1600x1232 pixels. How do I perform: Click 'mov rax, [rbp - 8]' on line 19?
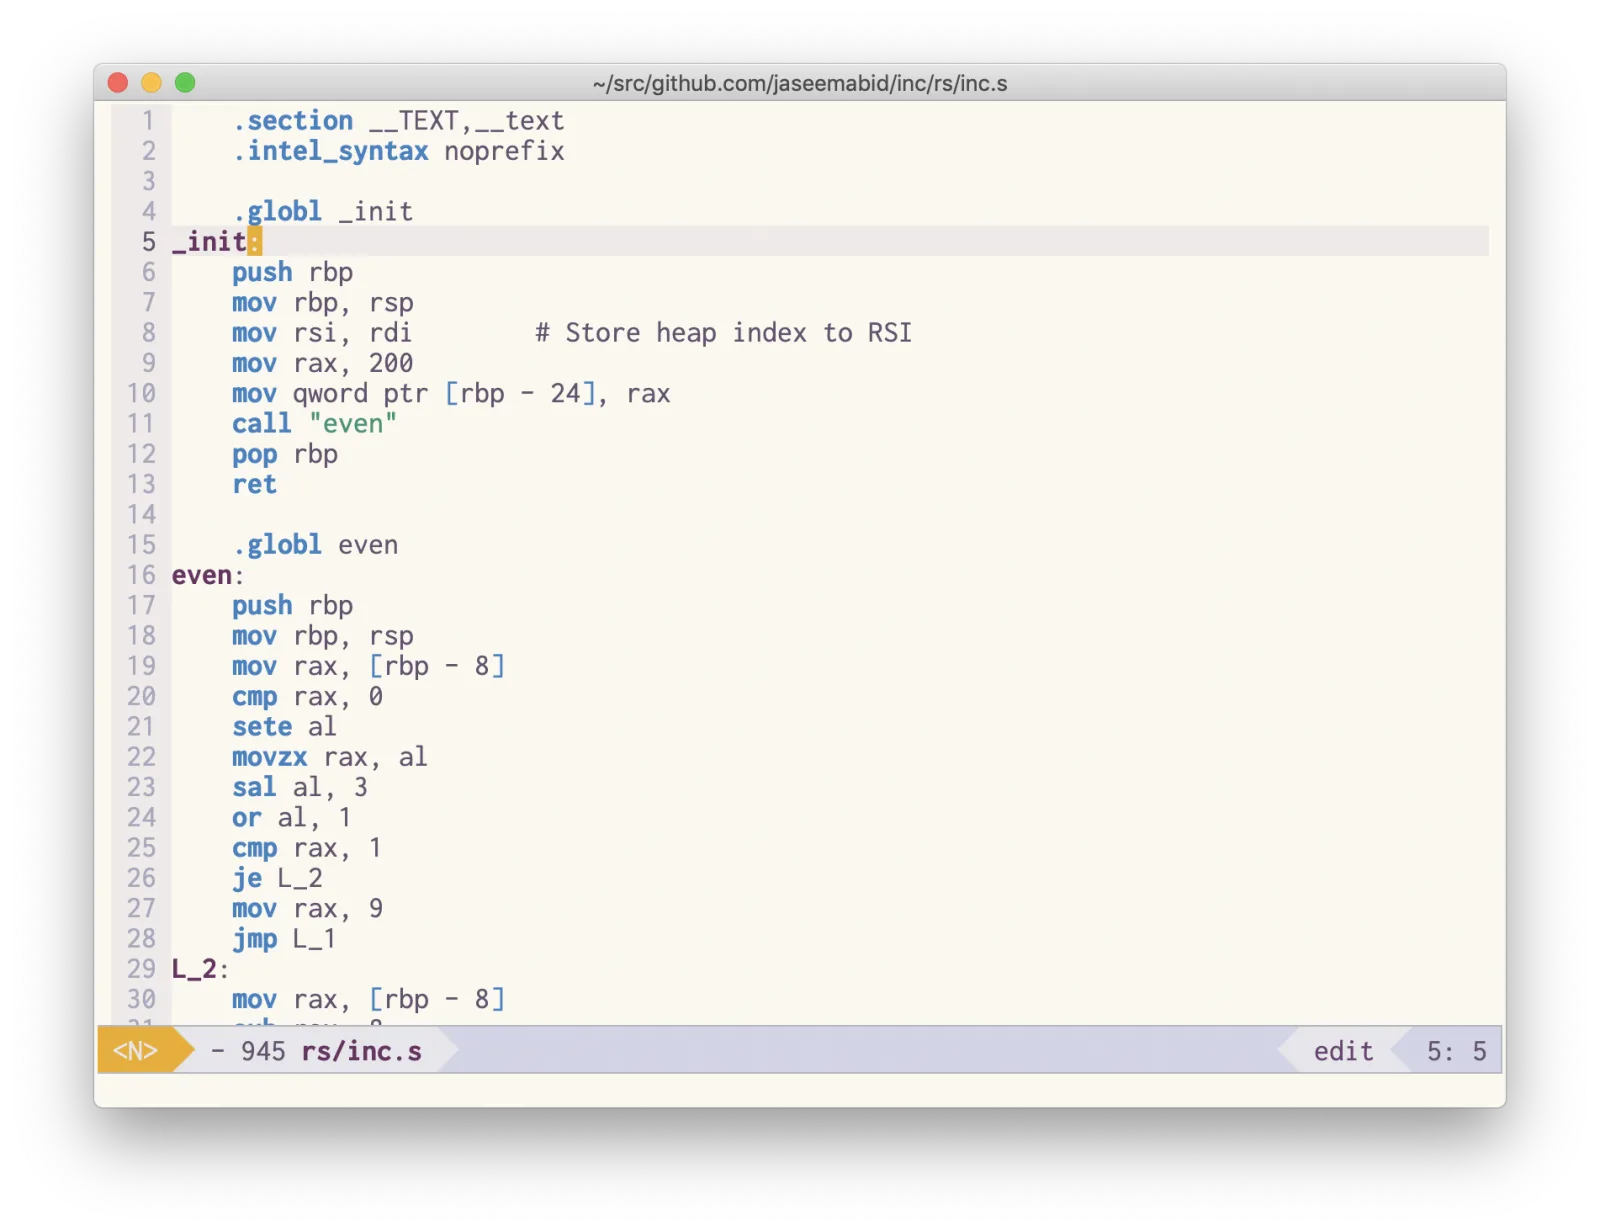point(369,666)
